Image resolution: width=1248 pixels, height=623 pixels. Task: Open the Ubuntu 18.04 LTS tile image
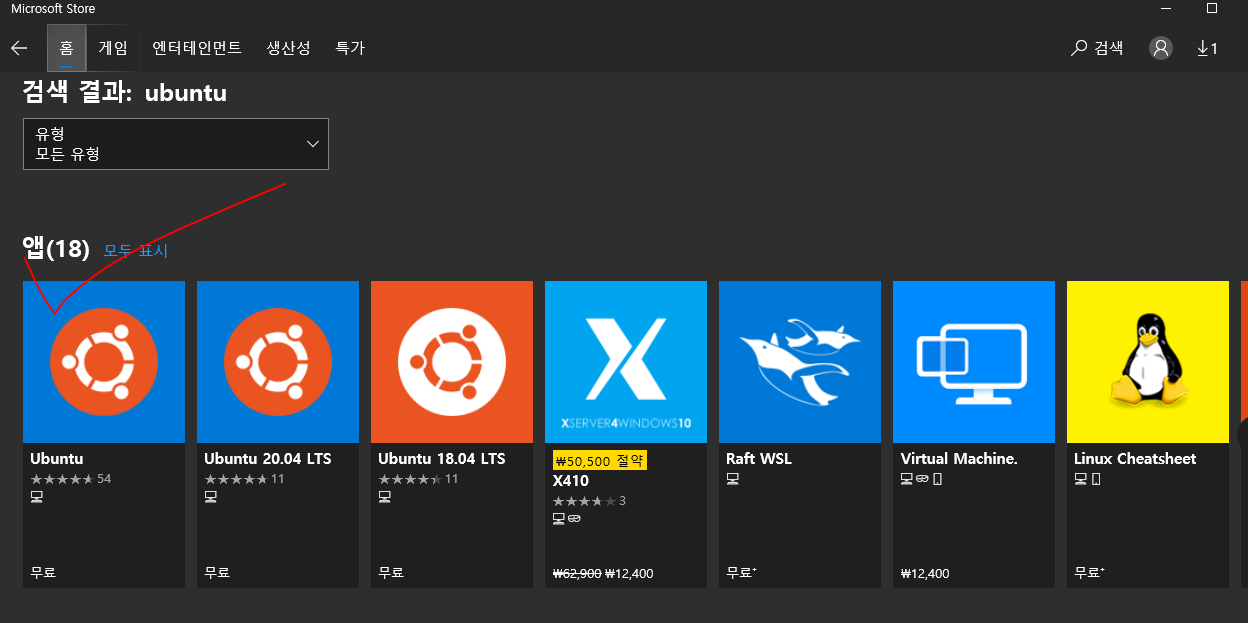[x=452, y=362]
